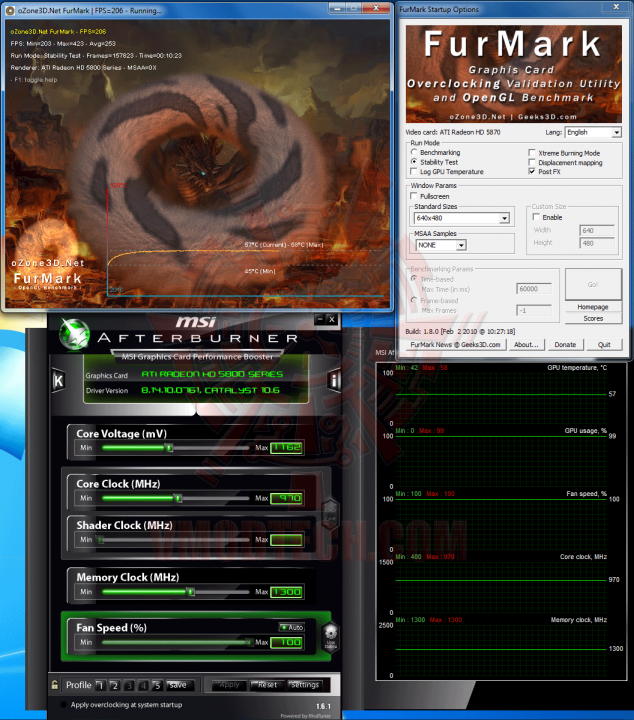Open FurMark News @ Geeks3D.com
This screenshot has height=720, width=634.
click(455, 345)
